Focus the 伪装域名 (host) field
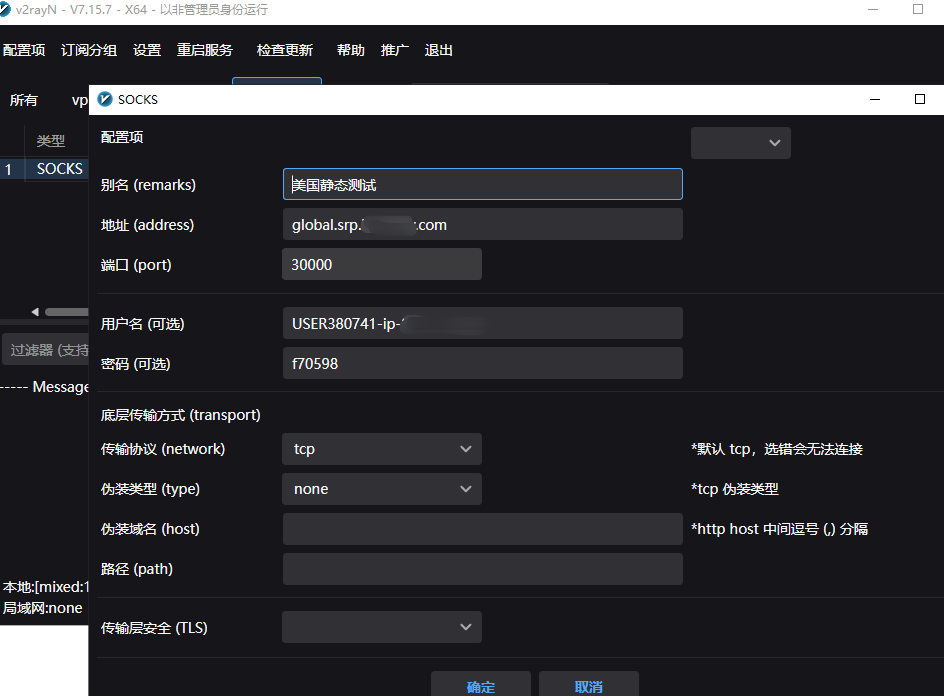The height and width of the screenshot is (696, 944). 482,529
